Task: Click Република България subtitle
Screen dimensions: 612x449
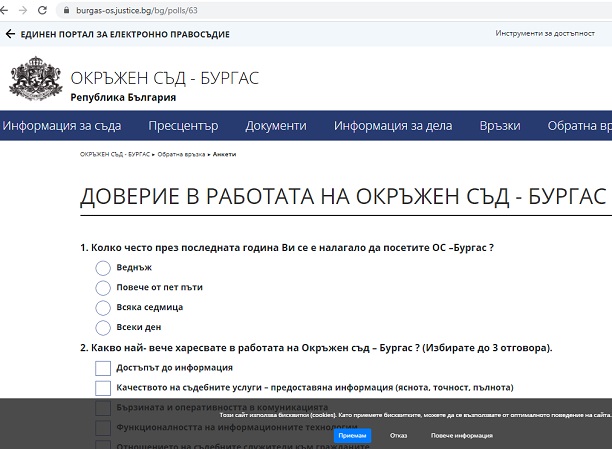Action: (123, 97)
